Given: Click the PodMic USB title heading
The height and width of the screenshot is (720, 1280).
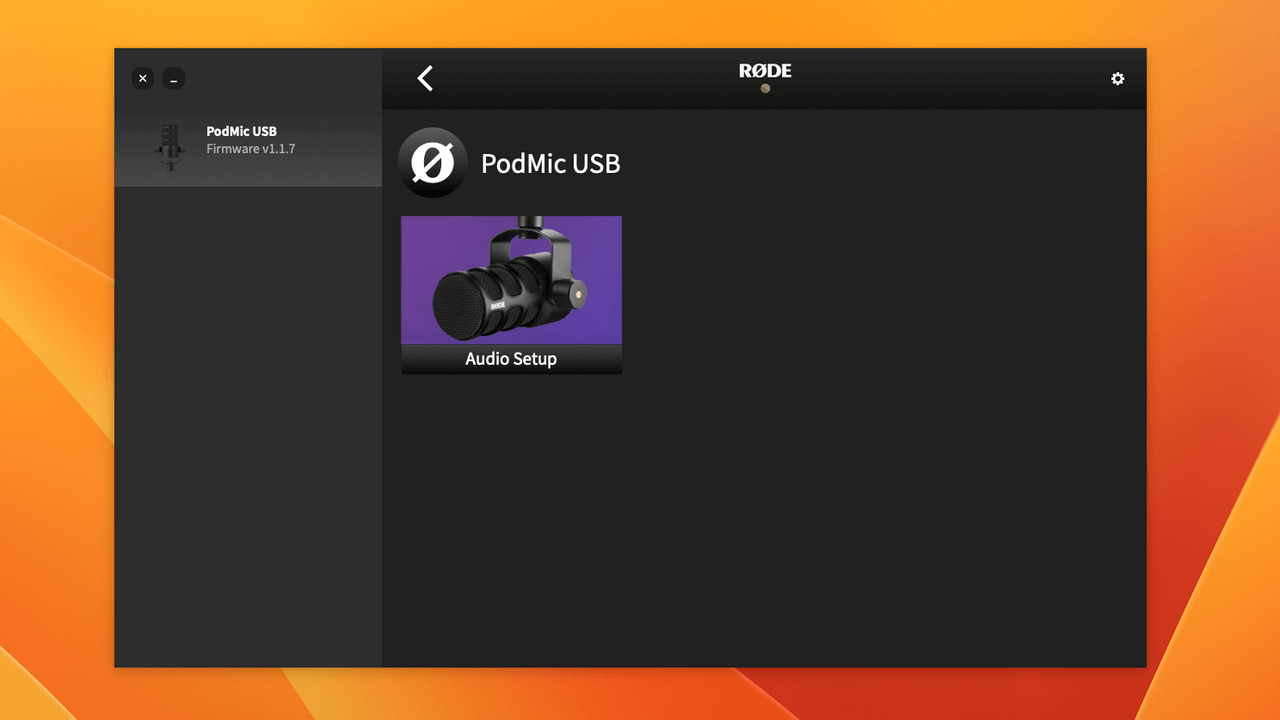Looking at the screenshot, I should point(550,163).
